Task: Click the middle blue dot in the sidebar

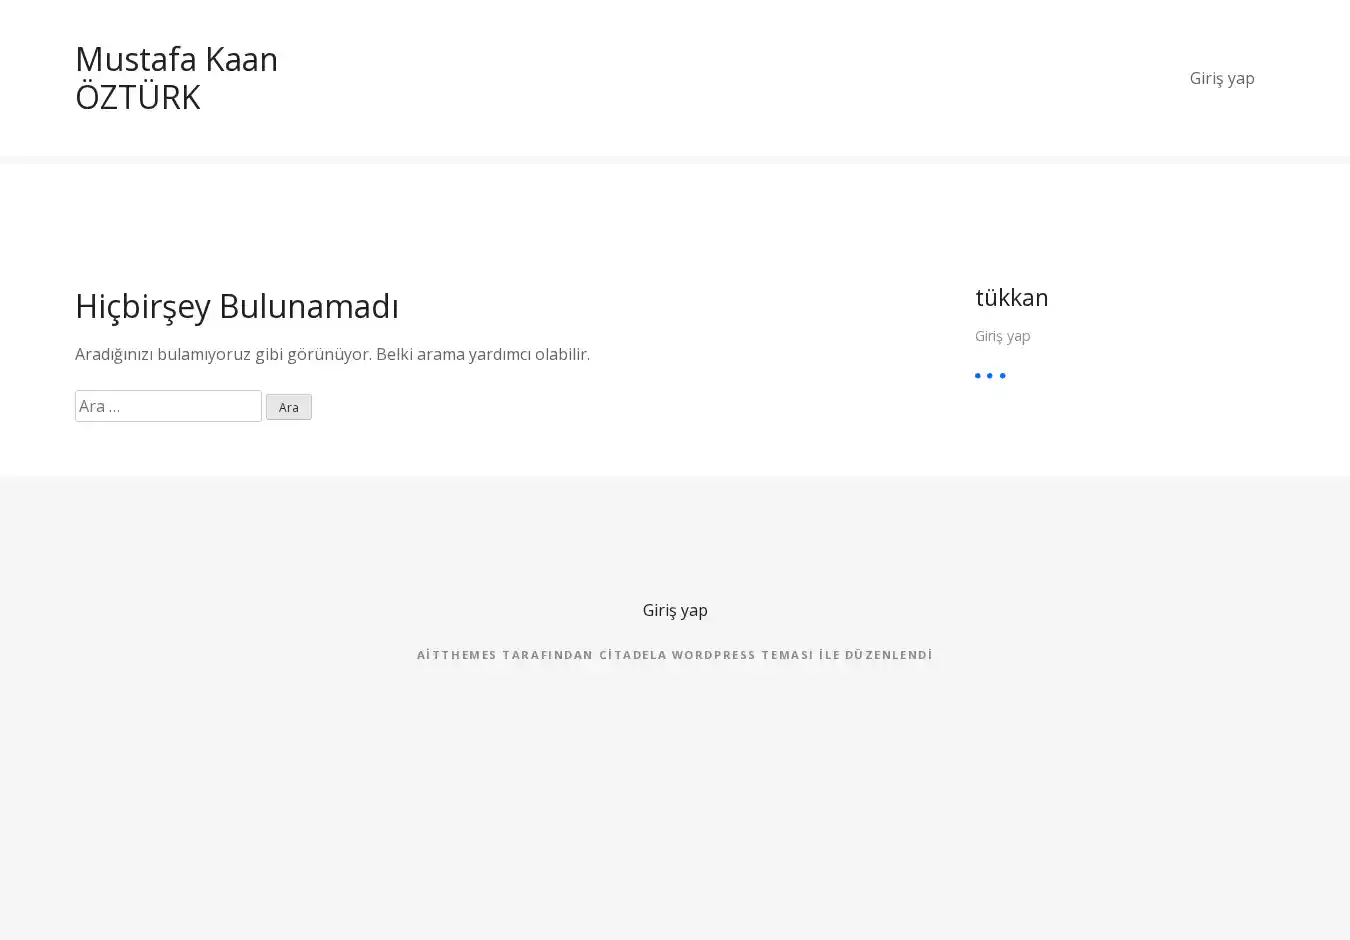Action: (x=990, y=376)
